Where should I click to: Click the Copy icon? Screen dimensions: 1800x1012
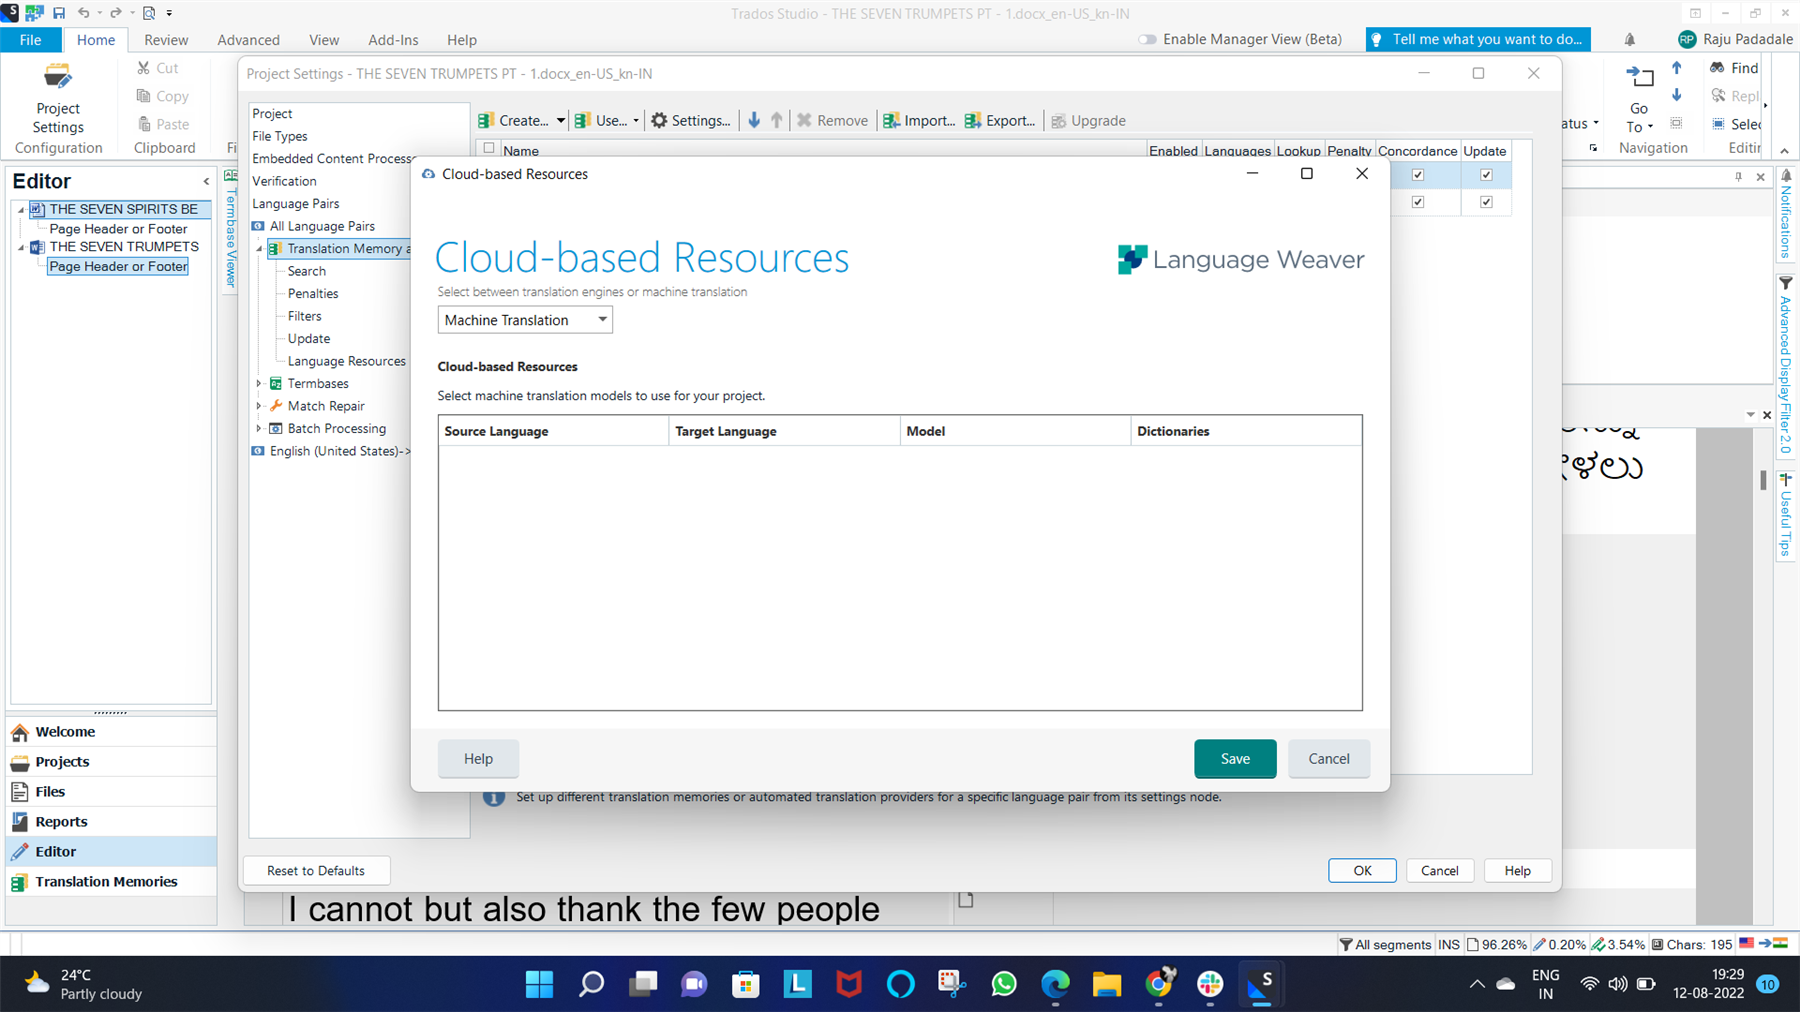(x=143, y=96)
